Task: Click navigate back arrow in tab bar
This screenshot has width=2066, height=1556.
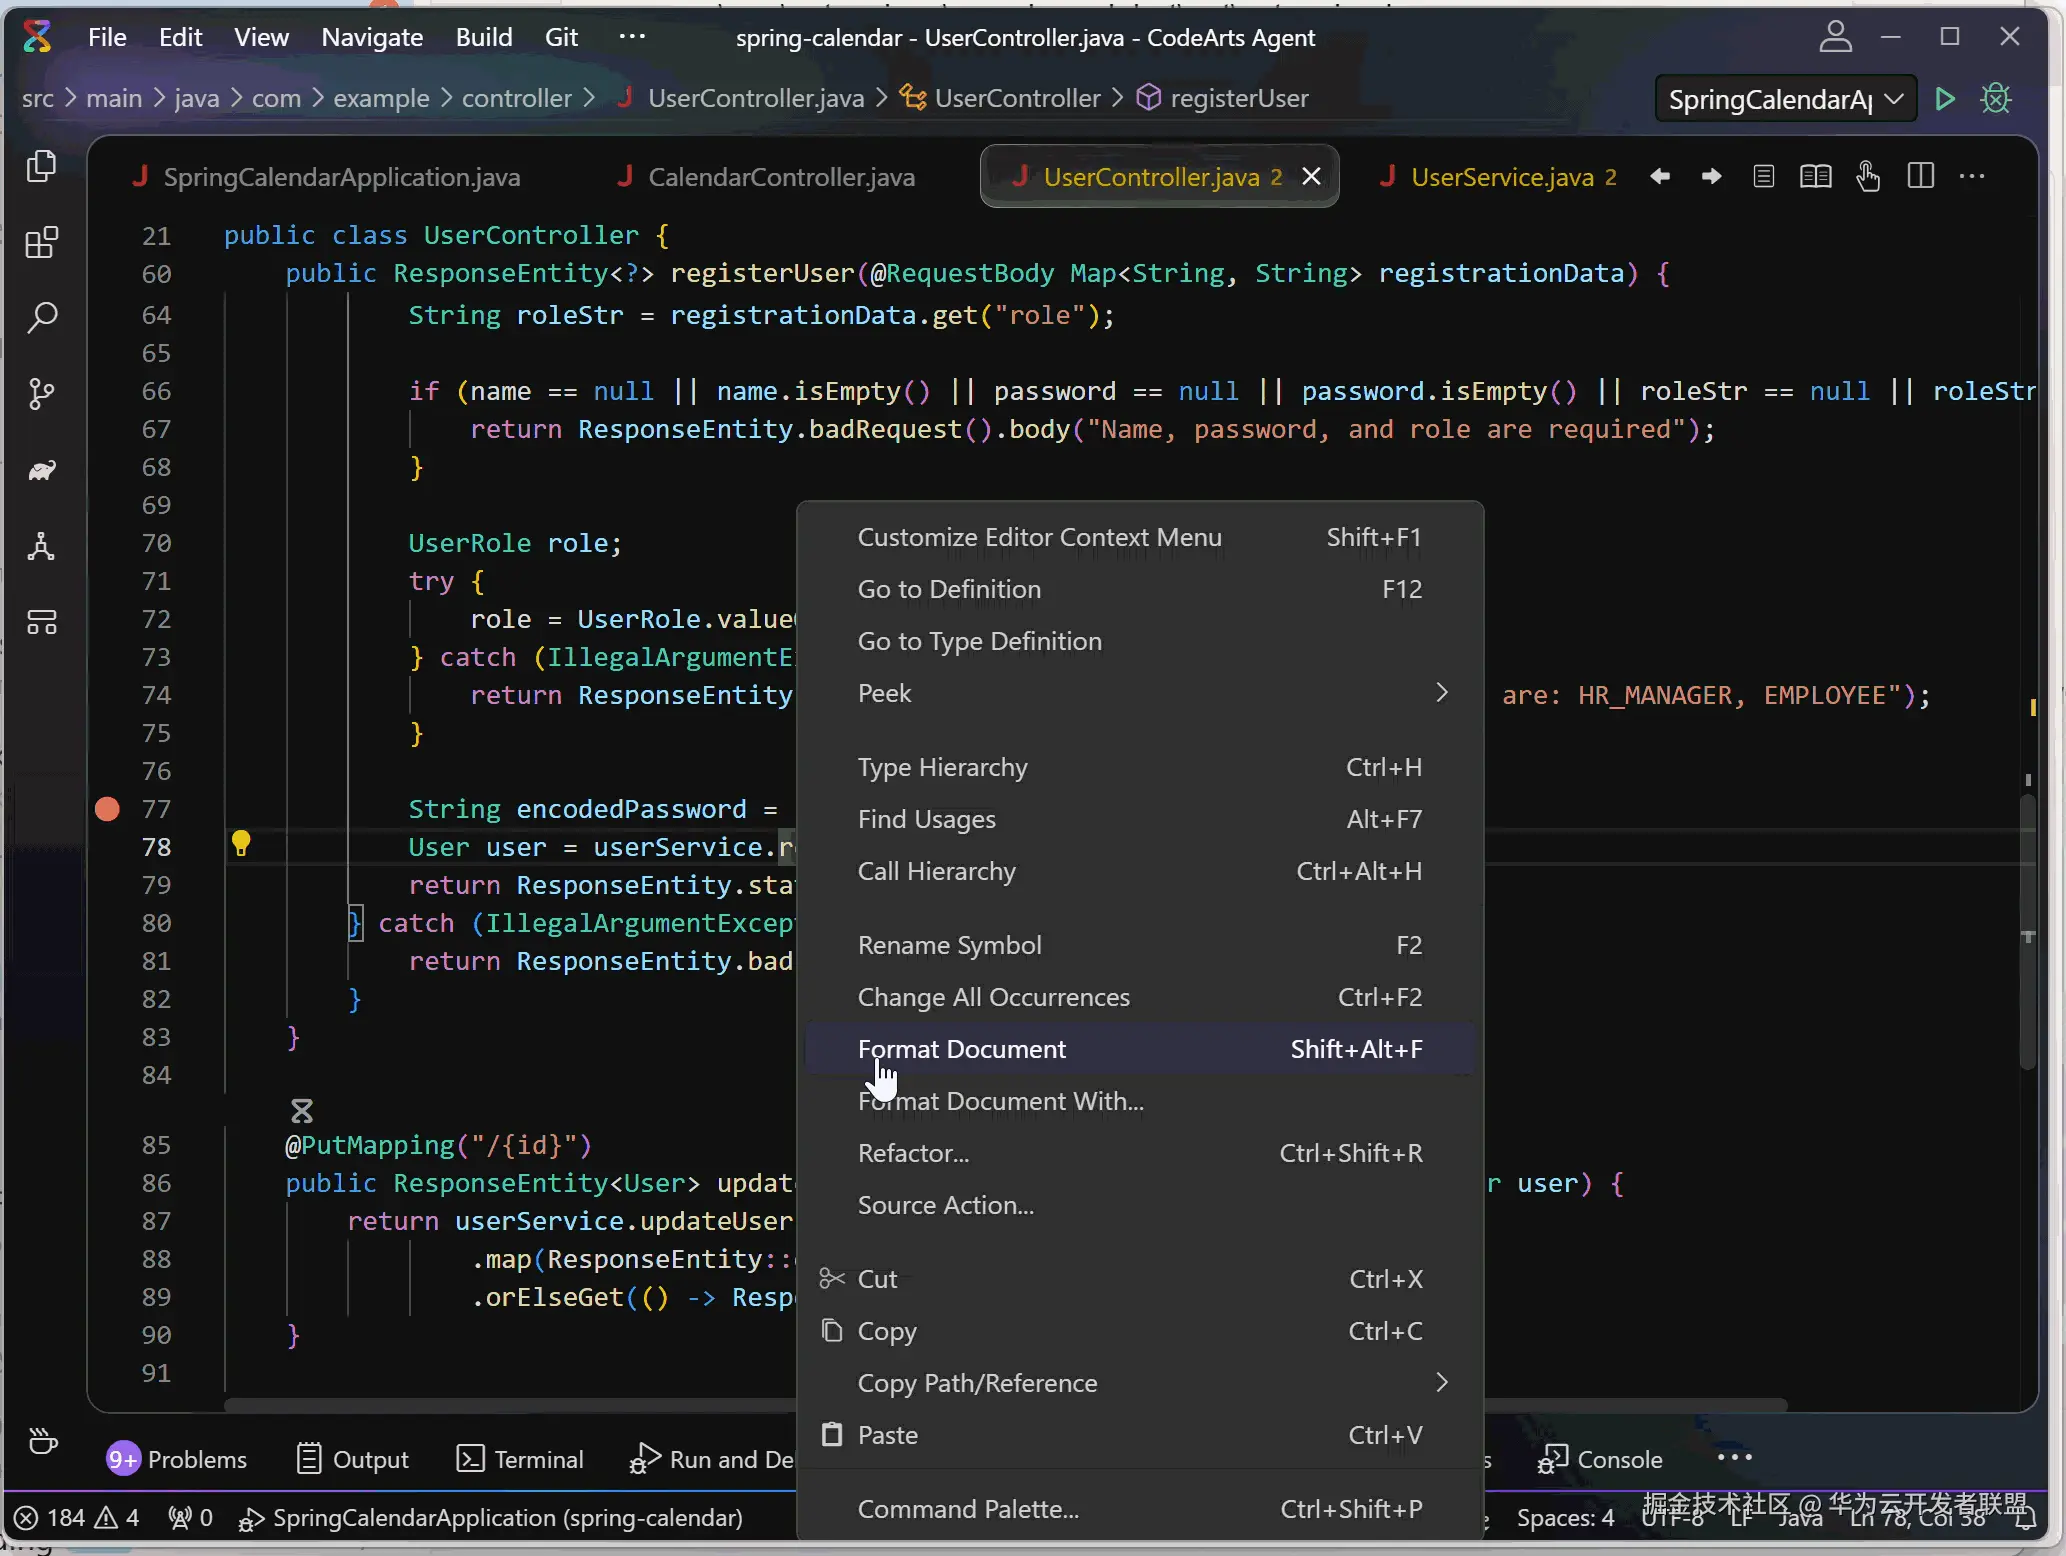Action: [1660, 177]
